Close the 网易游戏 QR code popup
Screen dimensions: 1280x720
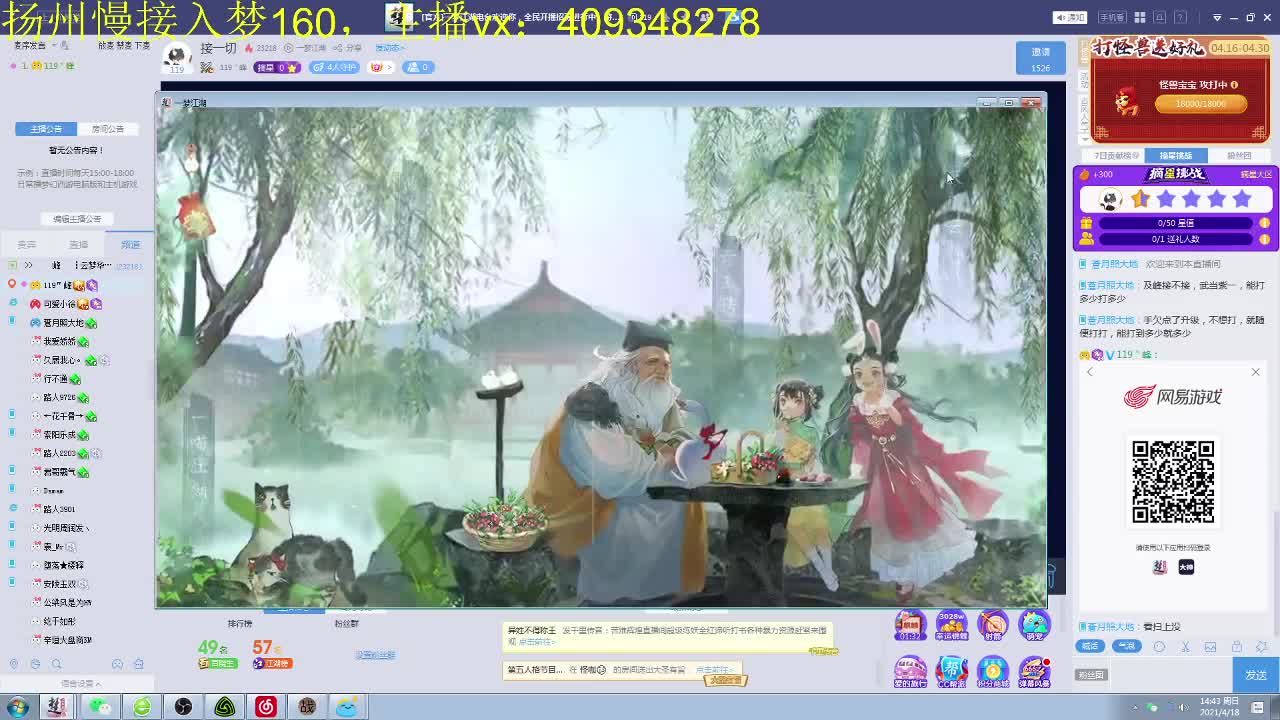[x=1256, y=372]
